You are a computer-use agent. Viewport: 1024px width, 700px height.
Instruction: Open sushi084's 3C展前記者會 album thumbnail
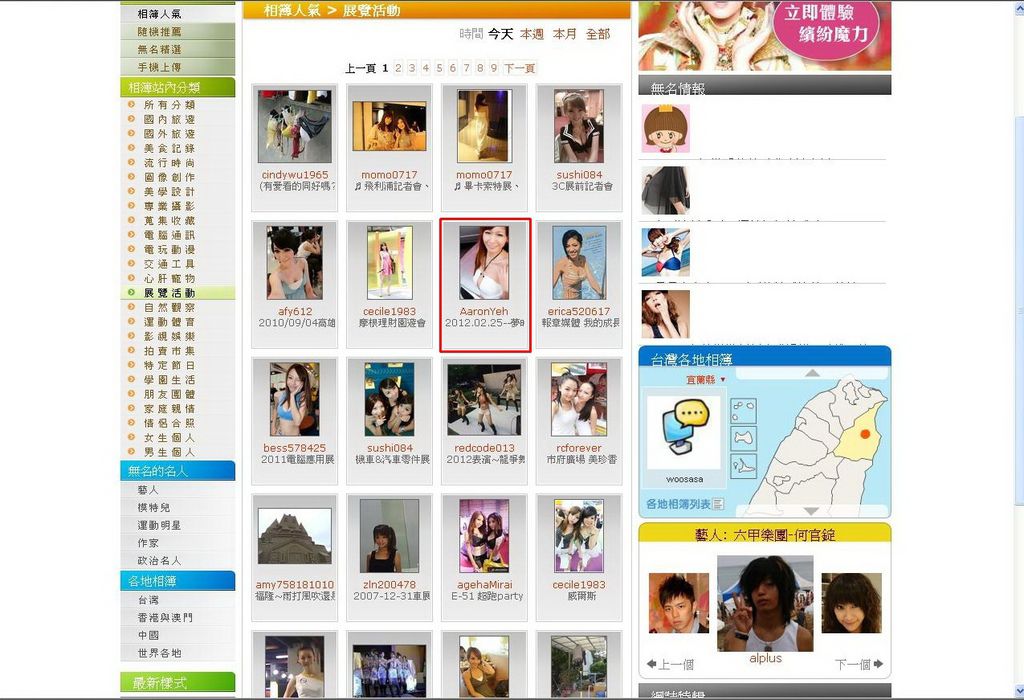point(579,127)
